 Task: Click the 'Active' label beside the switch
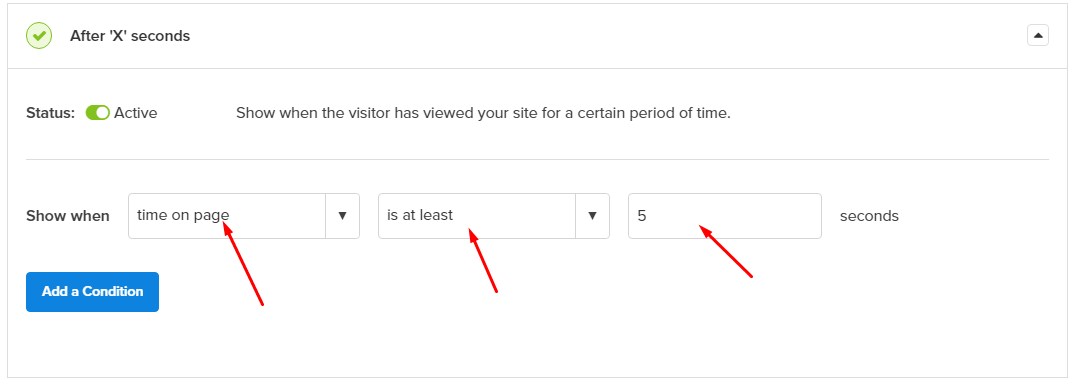(x=135, y=113)
